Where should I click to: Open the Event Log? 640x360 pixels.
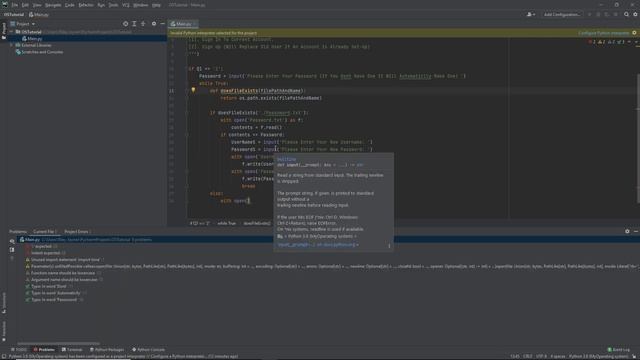pyautogui.click(x=619, y=350)
